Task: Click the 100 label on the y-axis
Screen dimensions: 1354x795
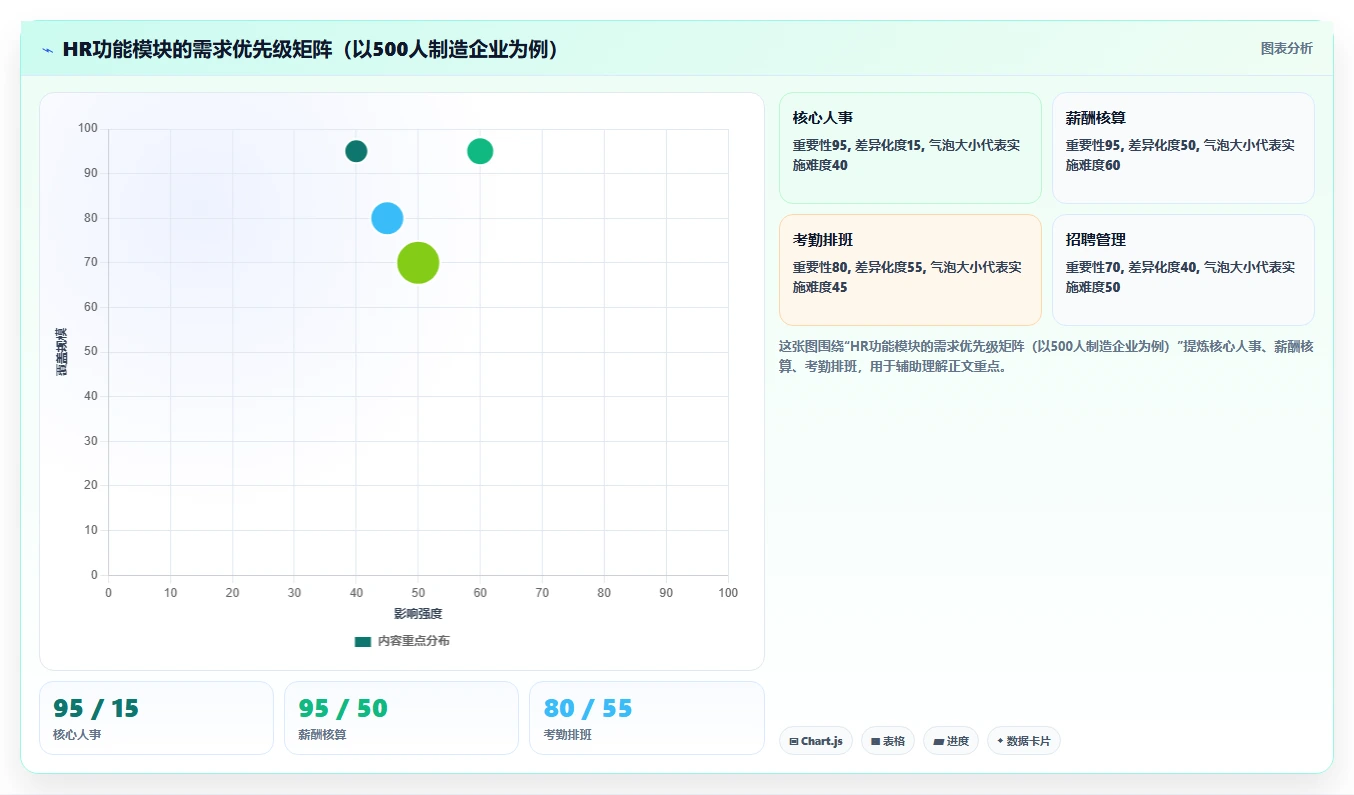Action: (88, 128)
